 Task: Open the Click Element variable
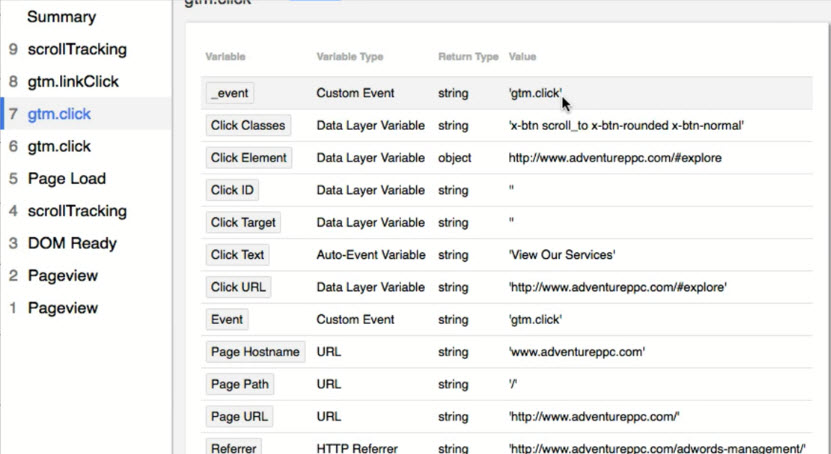248,158
